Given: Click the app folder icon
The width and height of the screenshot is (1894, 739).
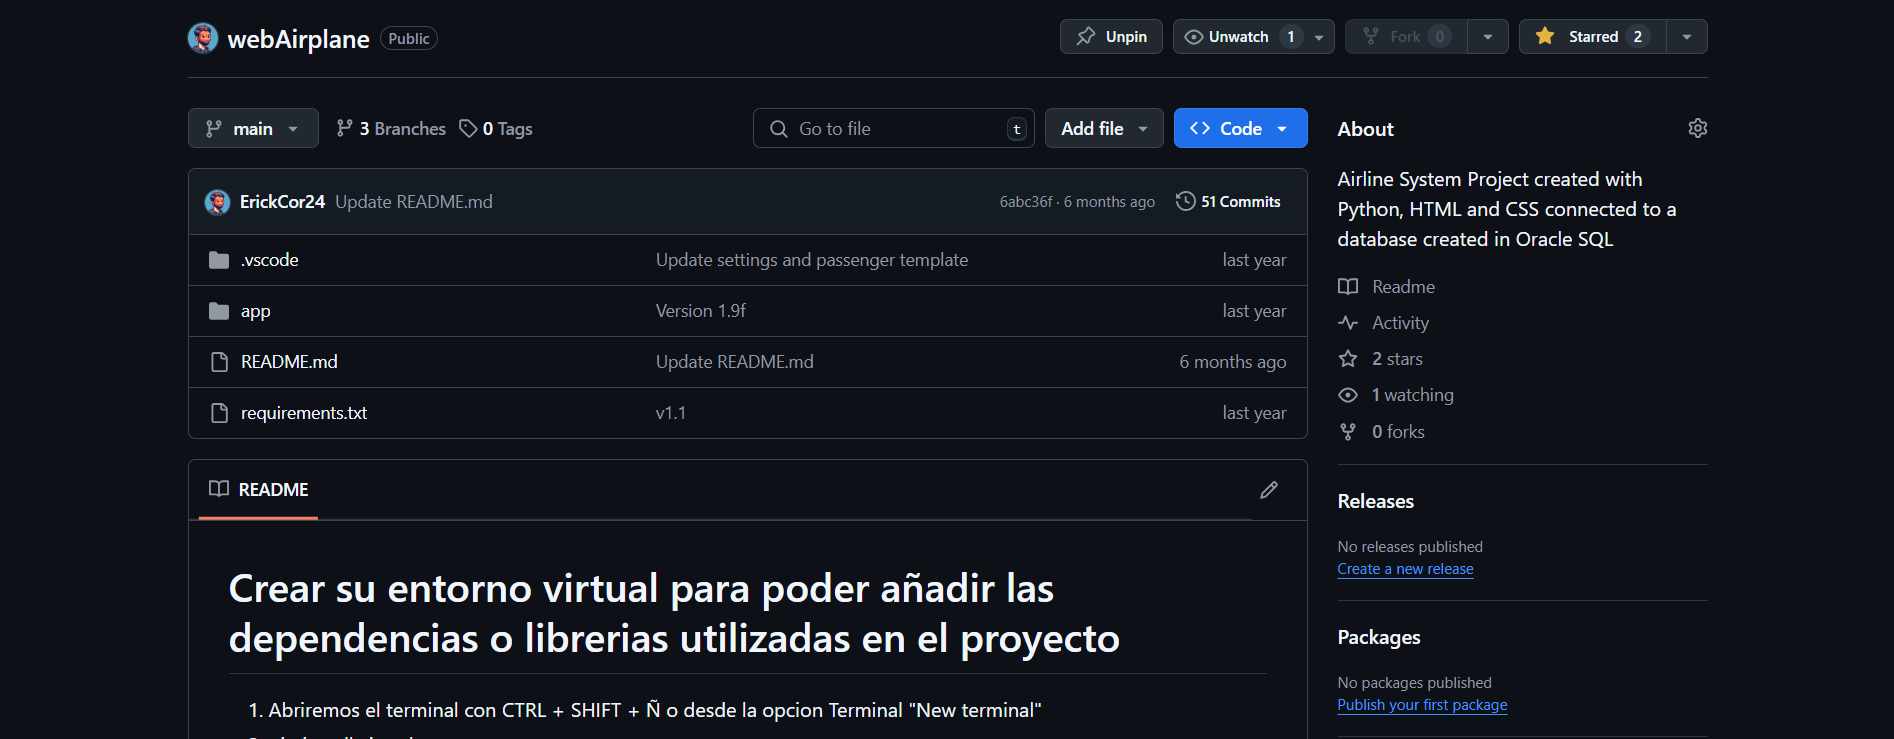Looking at the screenshot, I should point(219,311).
